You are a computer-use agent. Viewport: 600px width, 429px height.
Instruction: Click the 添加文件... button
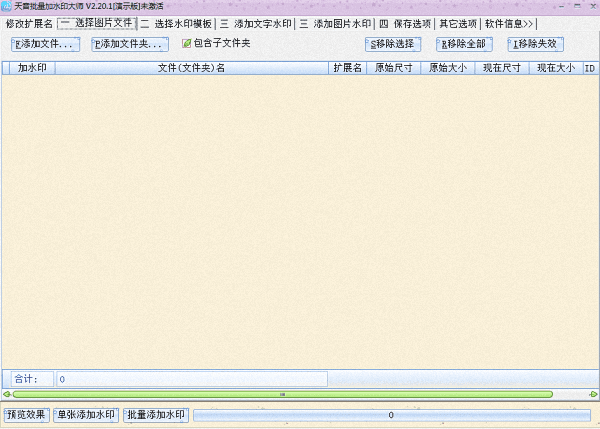point(46,44)
